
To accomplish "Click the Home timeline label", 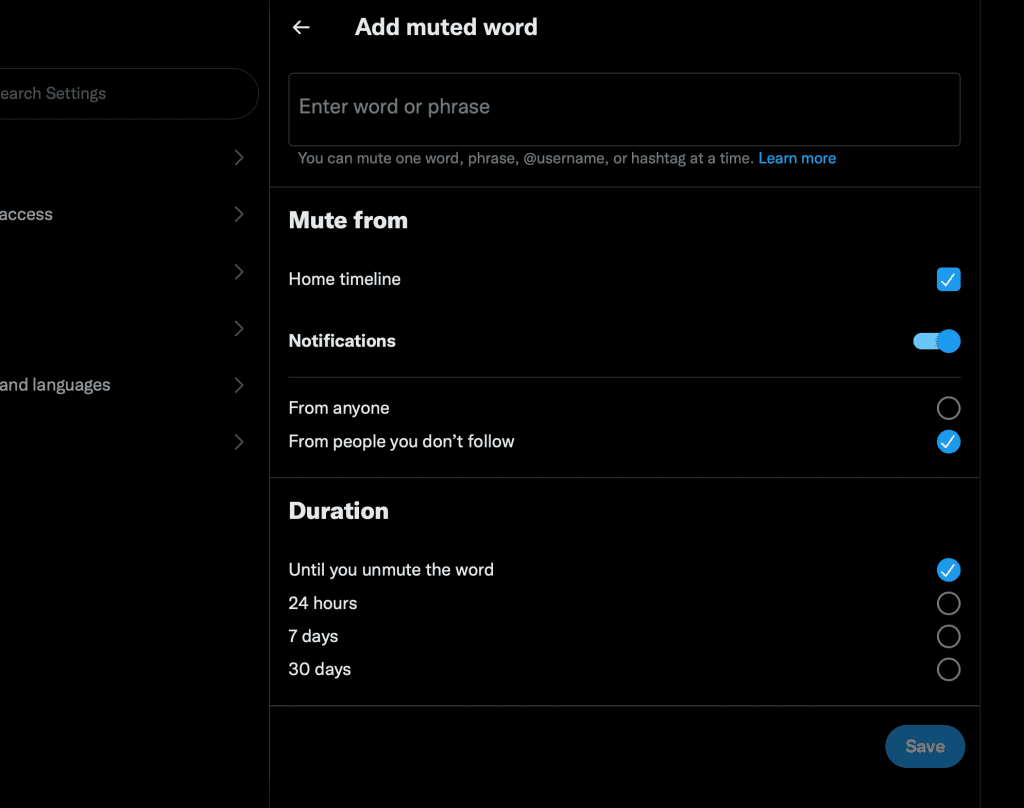I will coord(344,279).
